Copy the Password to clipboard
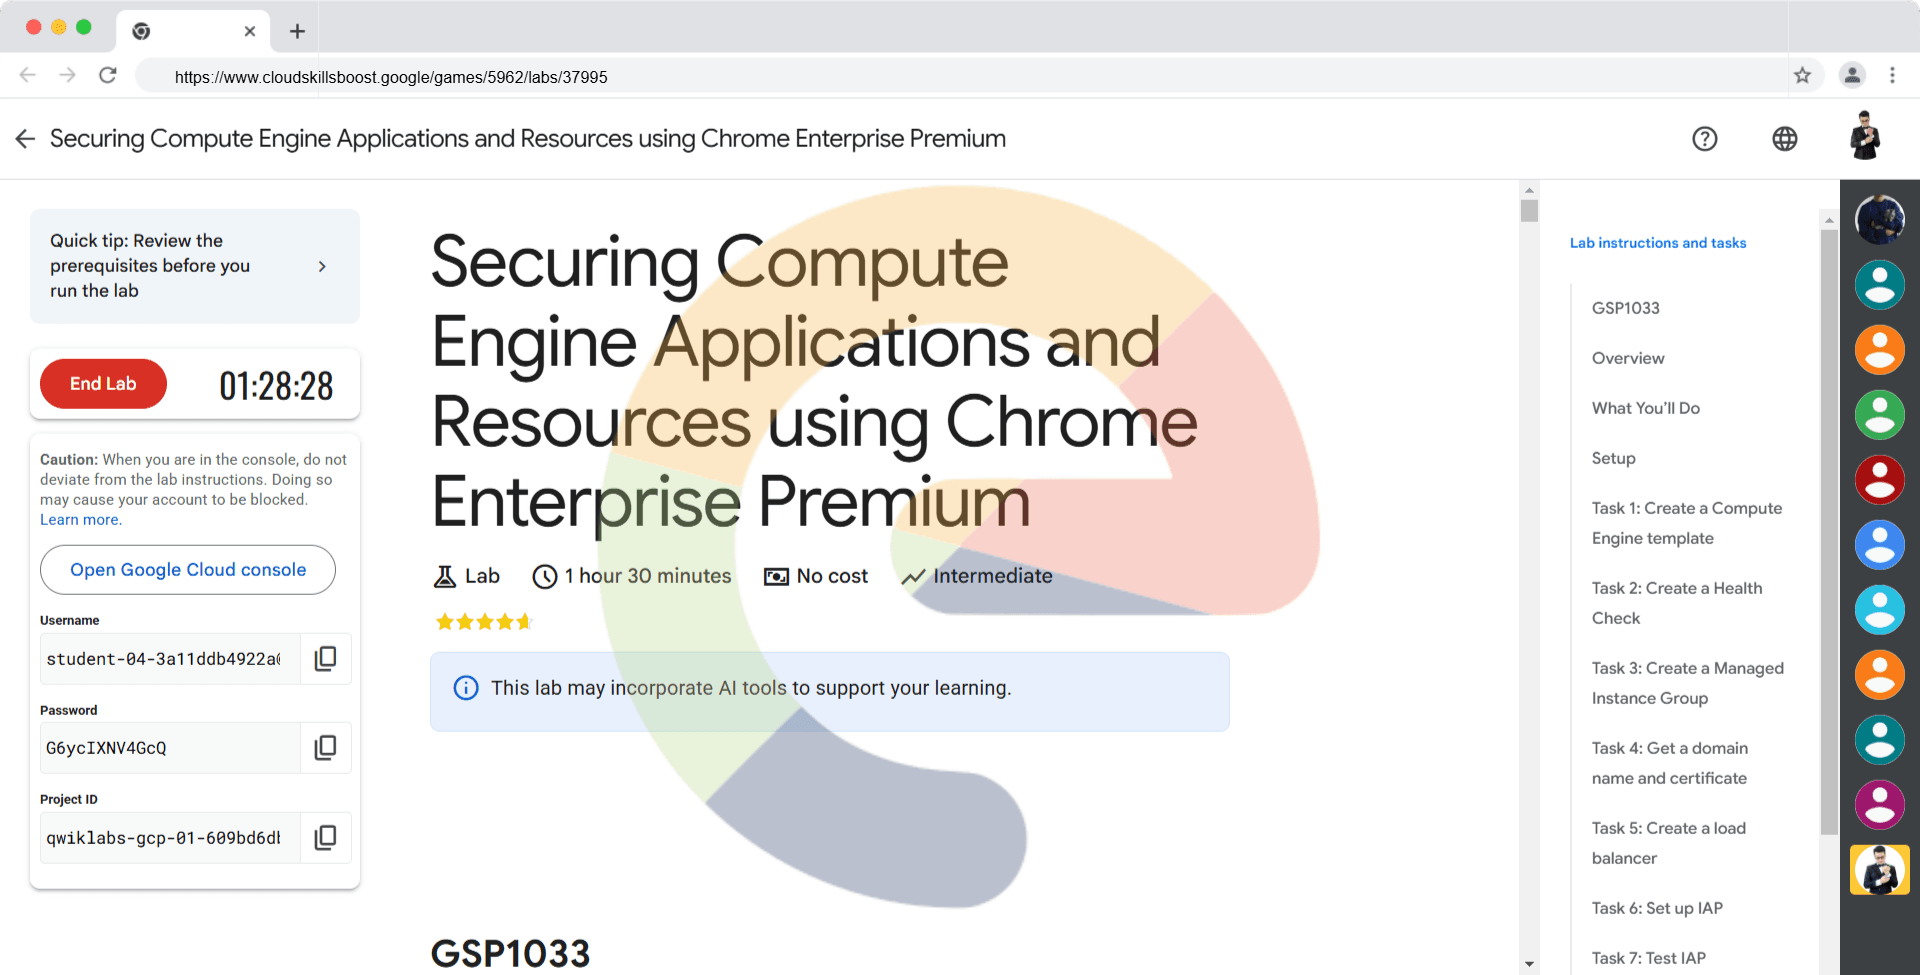The height and width of the screenshot is (975, 1920). pos(326,747)
